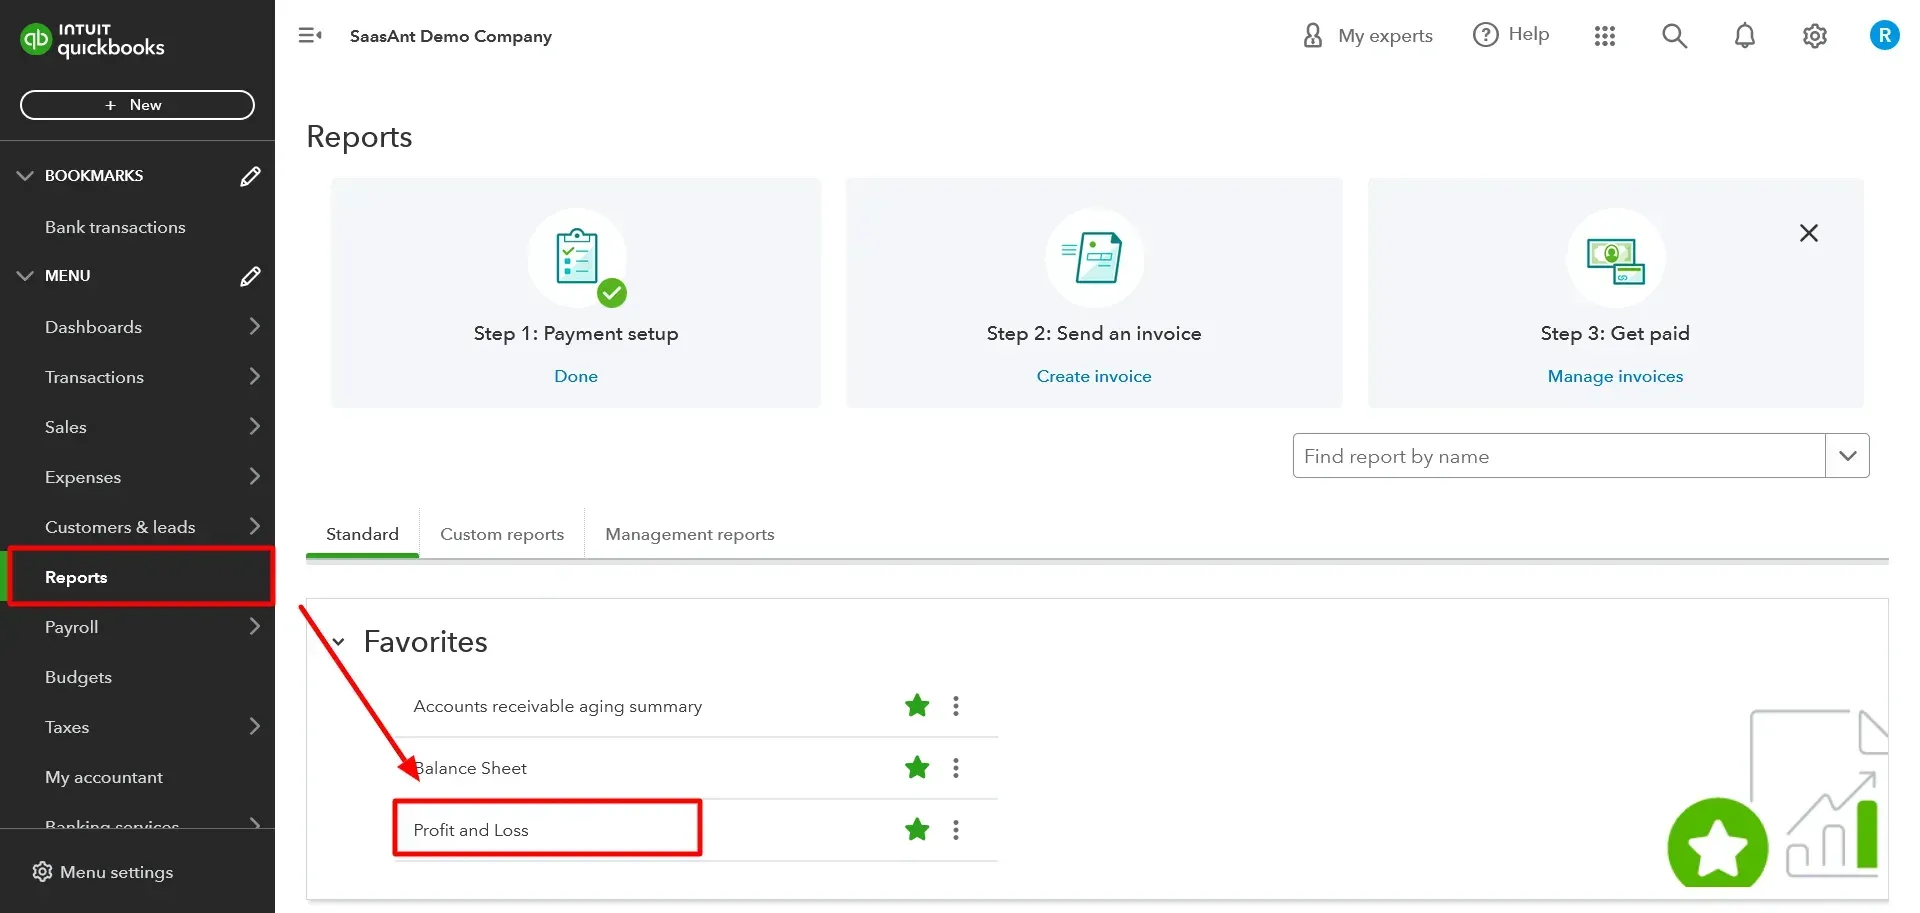The image size is (1920, 913).
Task: Edit the MENU with its pencil icon
Action: click(250, 276)
